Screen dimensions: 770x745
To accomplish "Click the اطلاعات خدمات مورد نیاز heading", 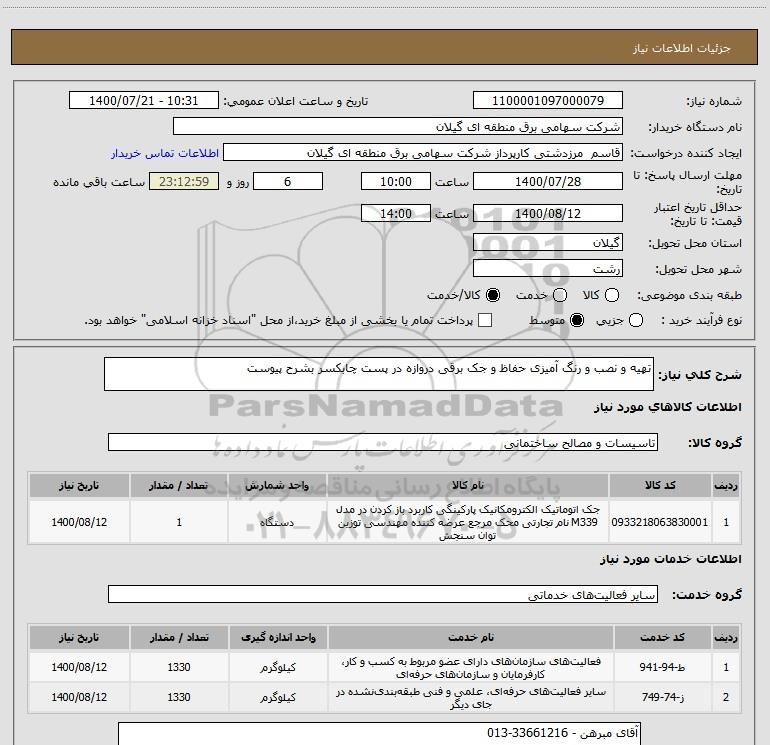I will (x=670, y=559).
